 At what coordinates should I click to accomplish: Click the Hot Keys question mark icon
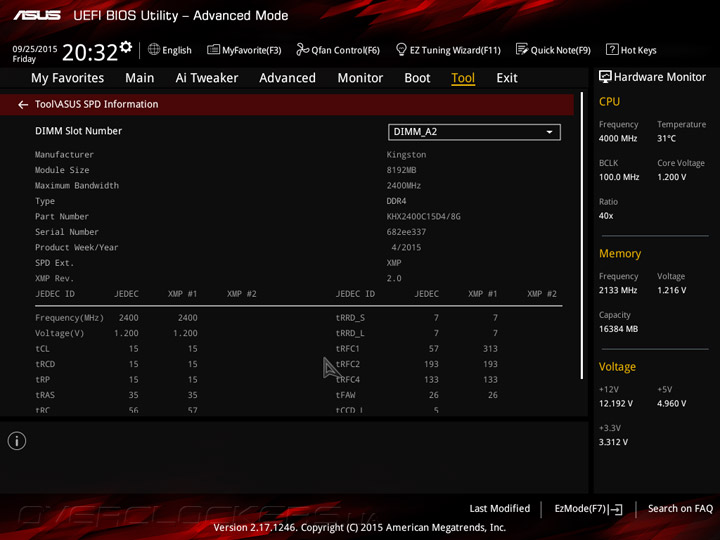coord(612,49)
